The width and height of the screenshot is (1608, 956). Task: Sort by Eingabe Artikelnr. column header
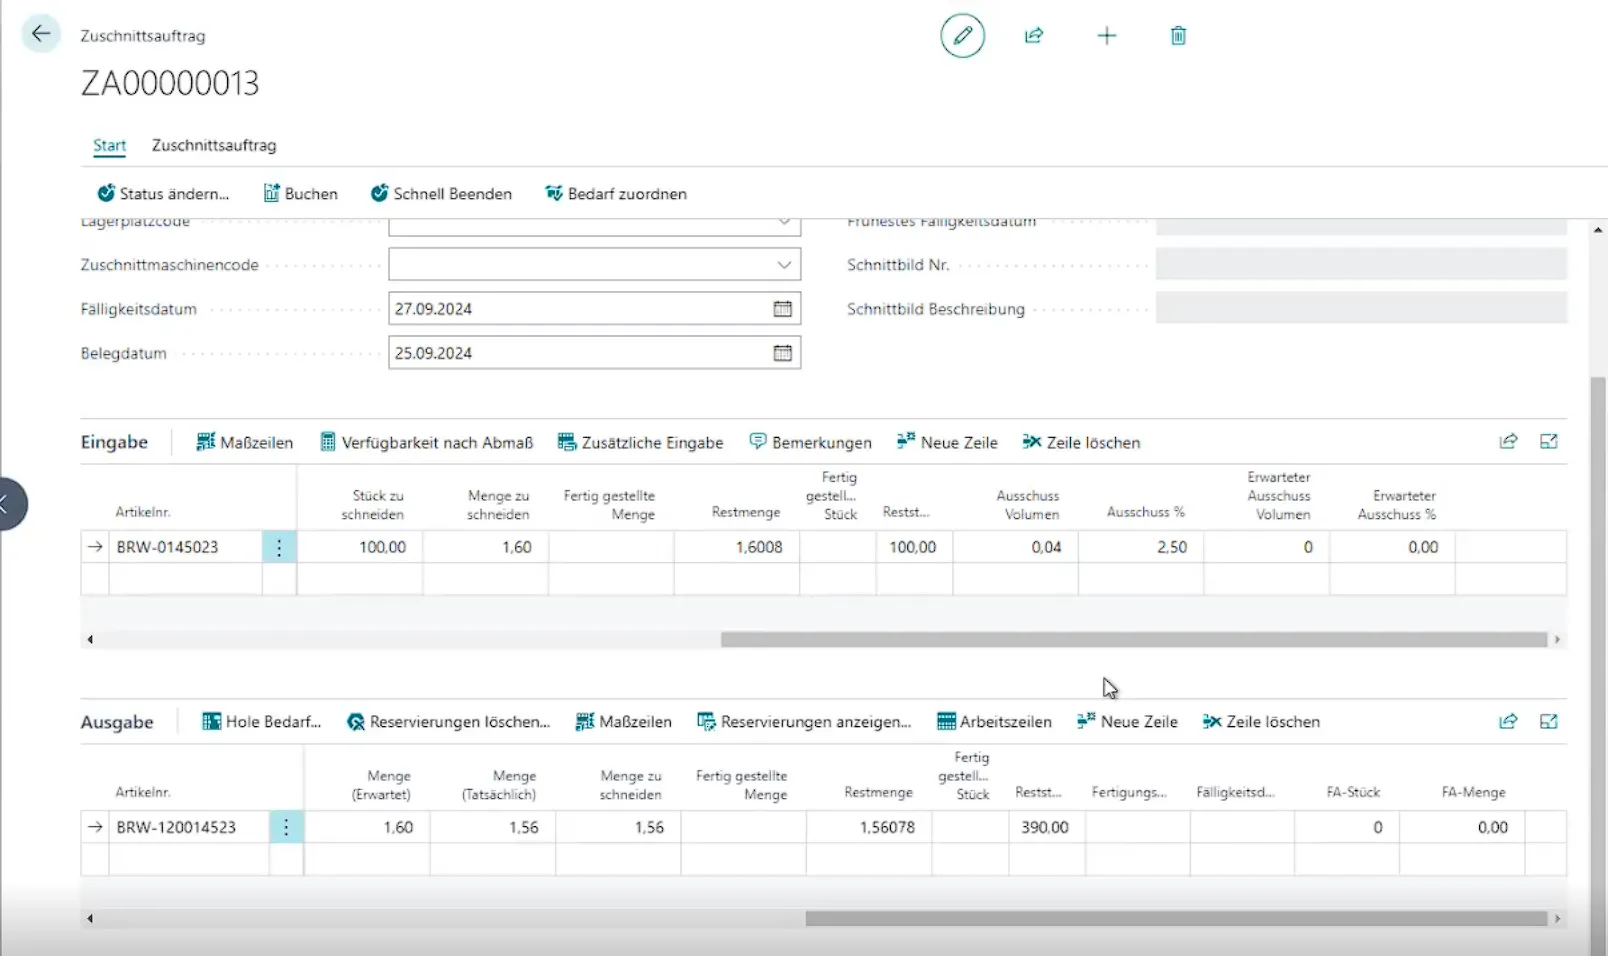point(143,512)
